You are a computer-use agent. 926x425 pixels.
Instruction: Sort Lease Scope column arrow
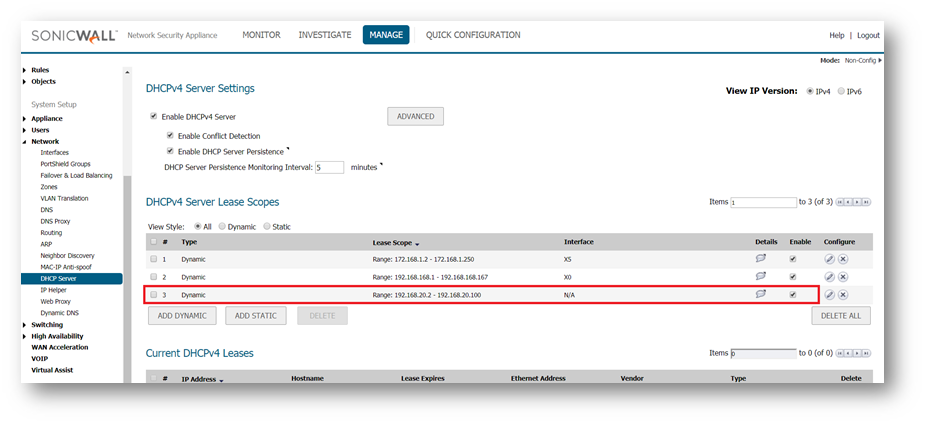pos(418,244)
